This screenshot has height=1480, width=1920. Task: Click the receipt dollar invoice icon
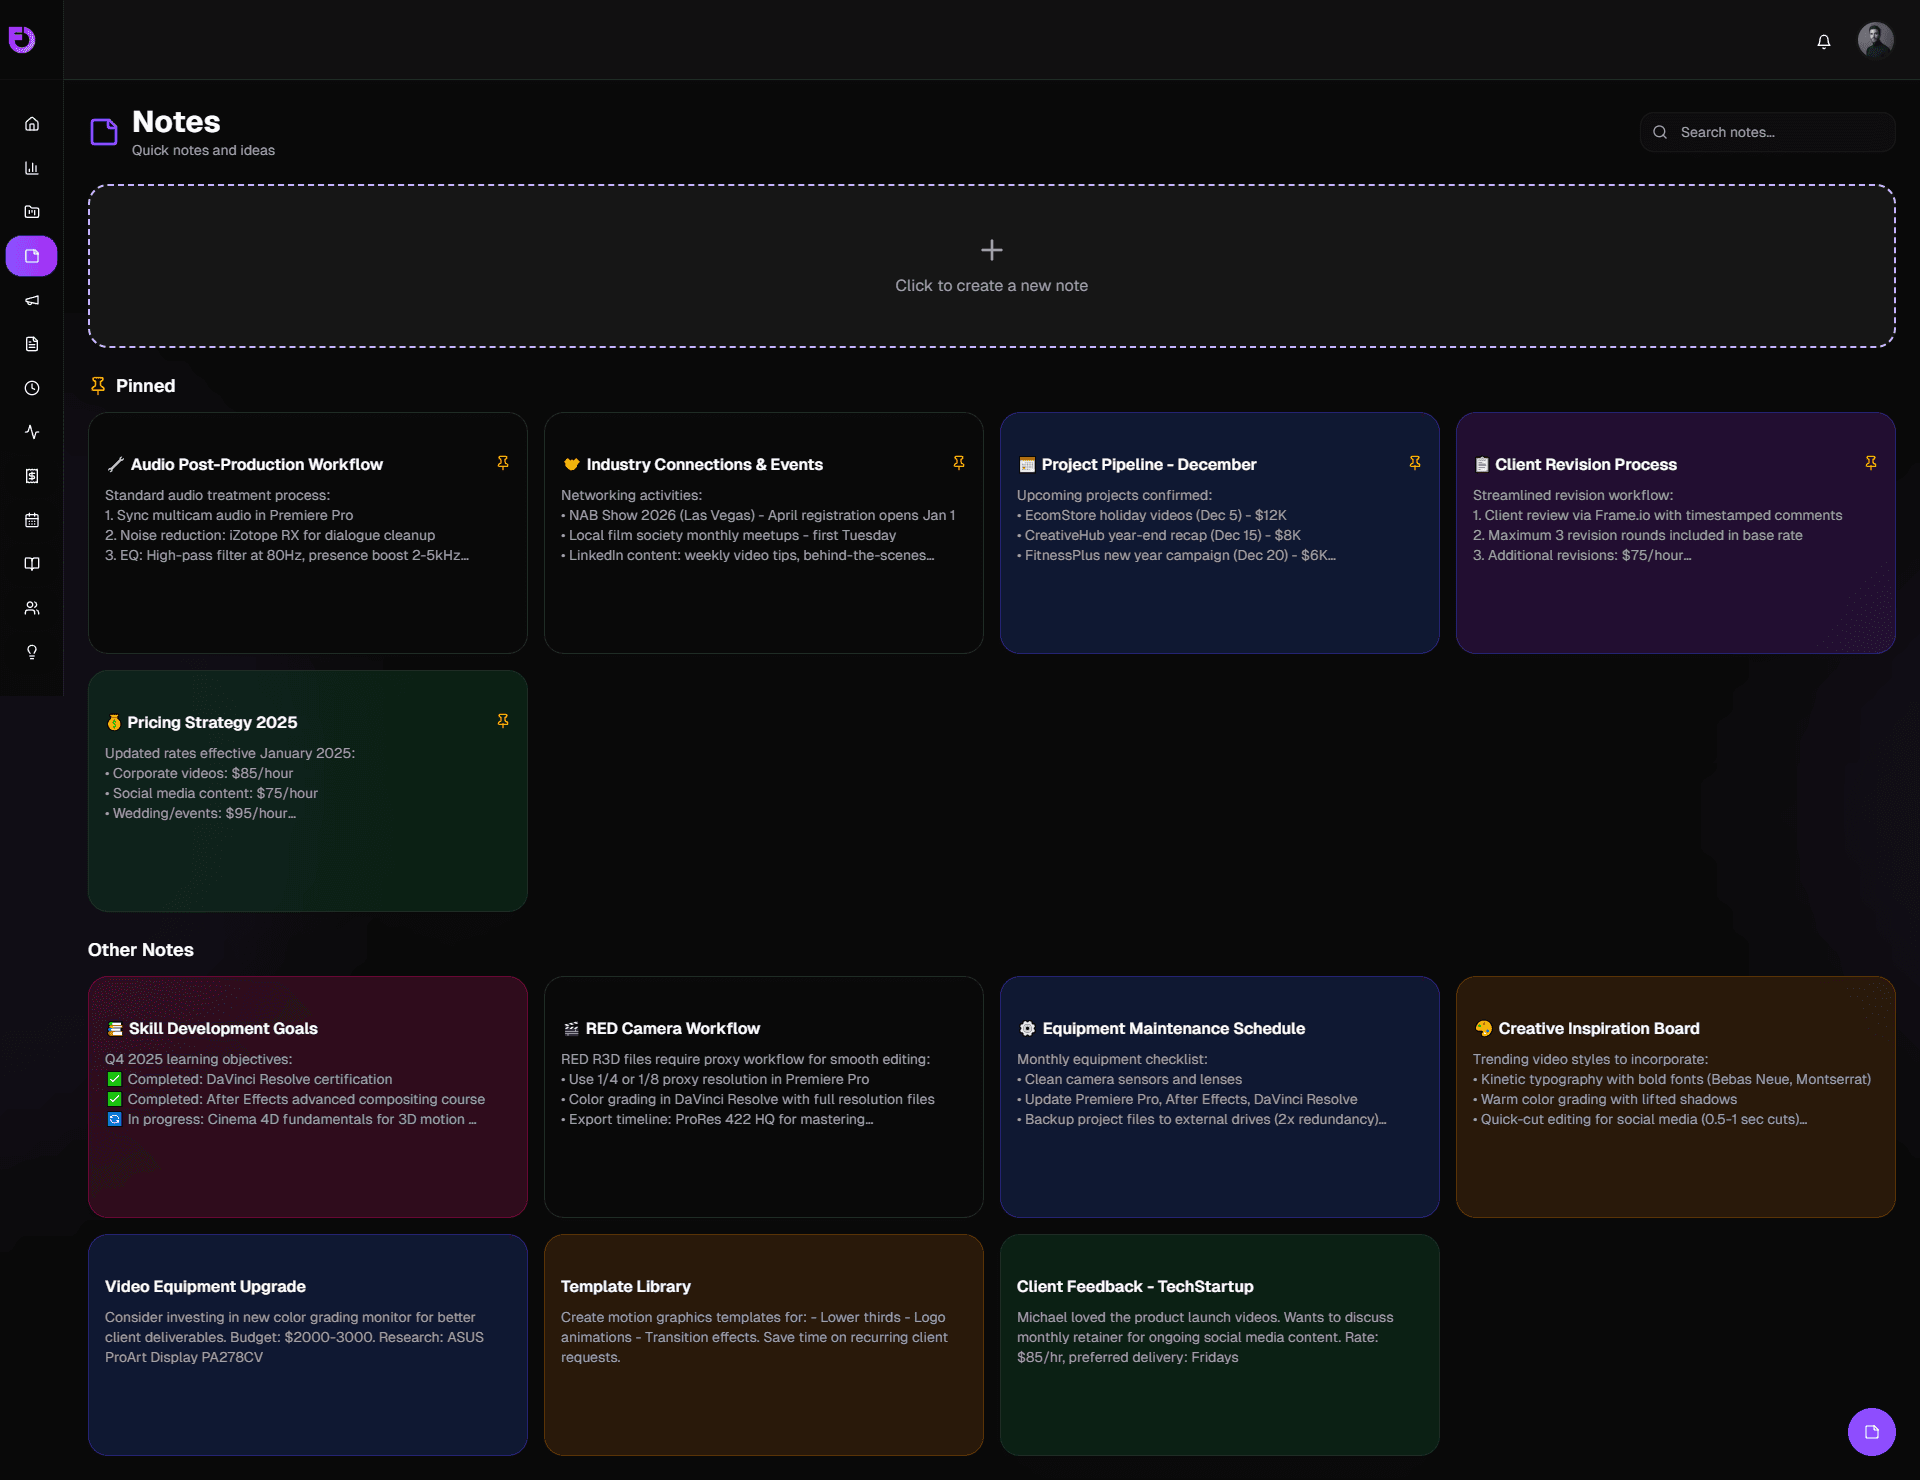[32, 476]
